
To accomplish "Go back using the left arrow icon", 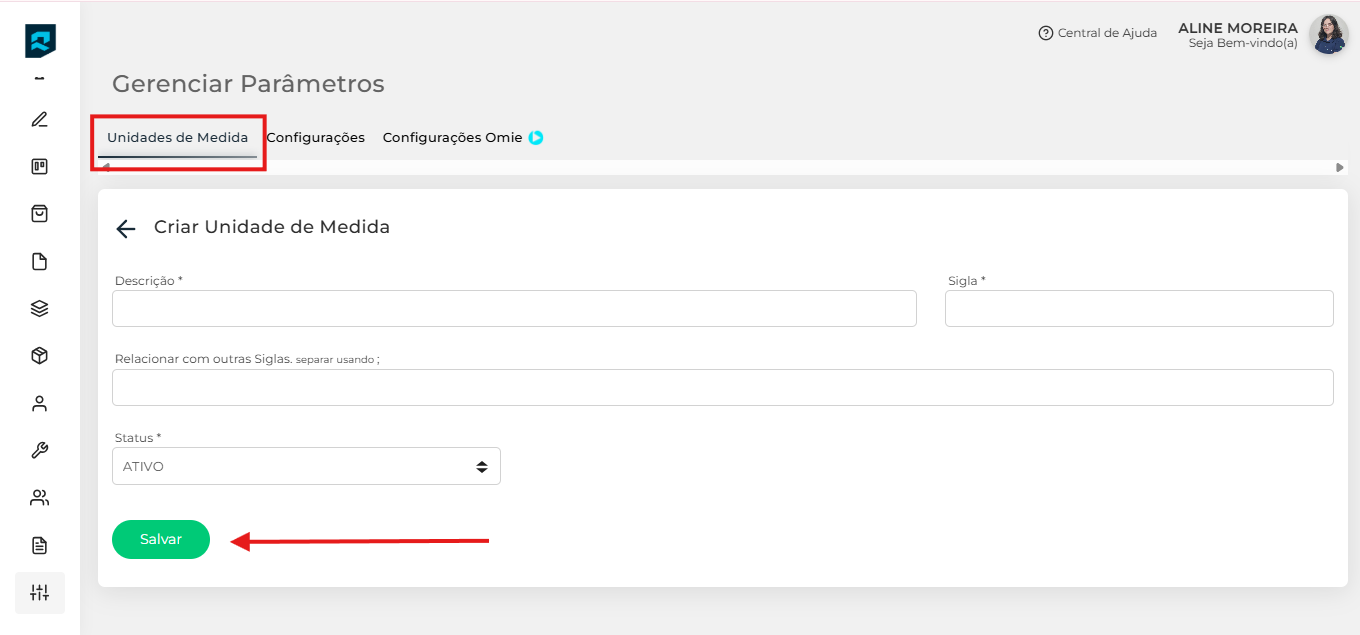I will pyautogui.click(x=125, y=229).
